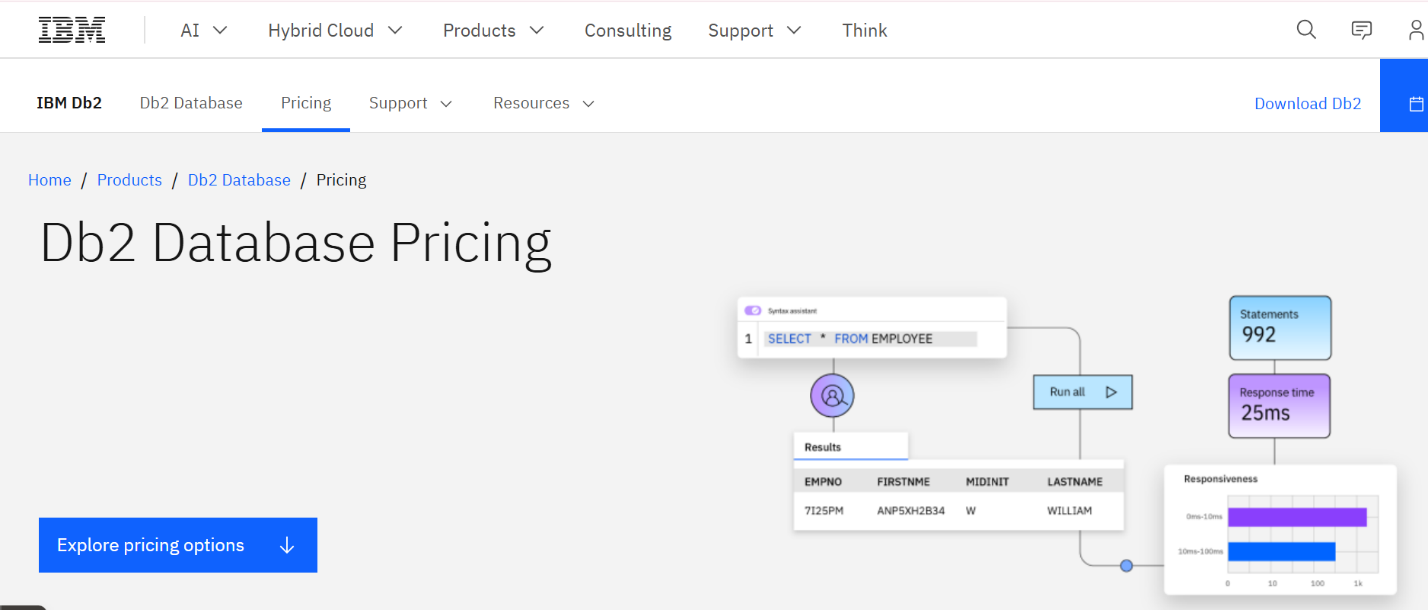Click the MIDINIT column header

(x=987, y=482)
